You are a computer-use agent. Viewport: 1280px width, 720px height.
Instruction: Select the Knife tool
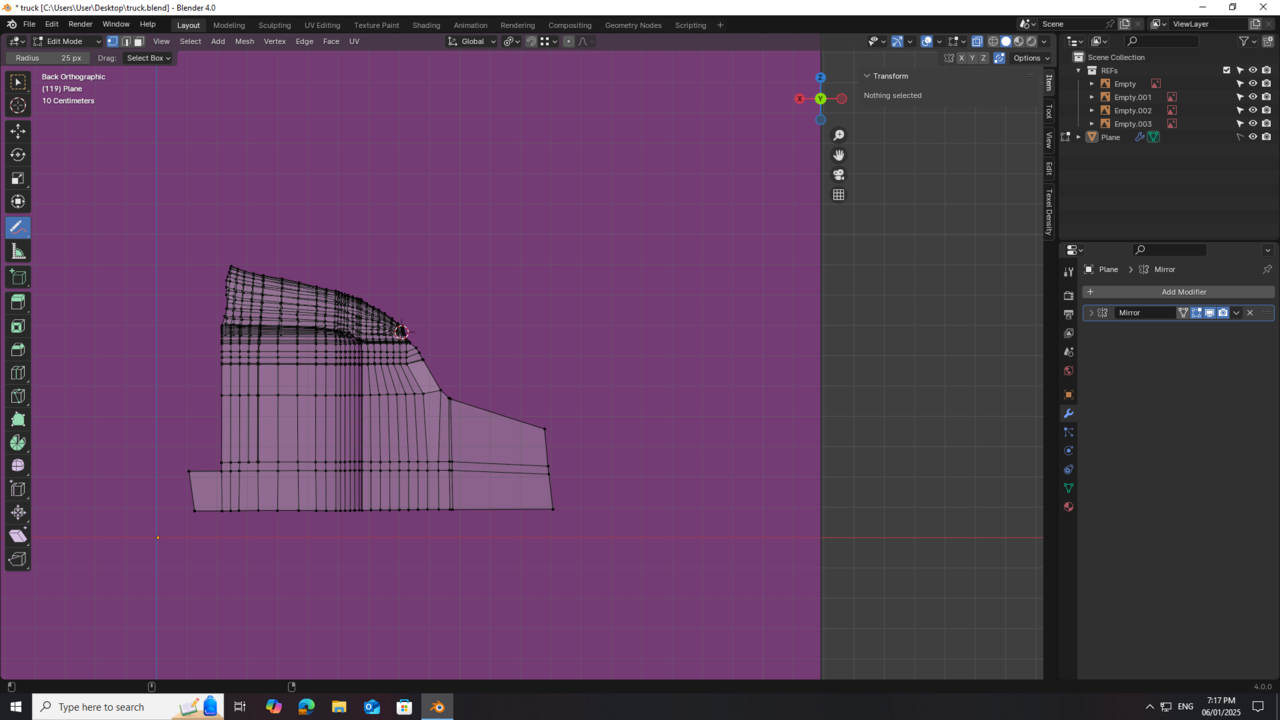(18, 396)
